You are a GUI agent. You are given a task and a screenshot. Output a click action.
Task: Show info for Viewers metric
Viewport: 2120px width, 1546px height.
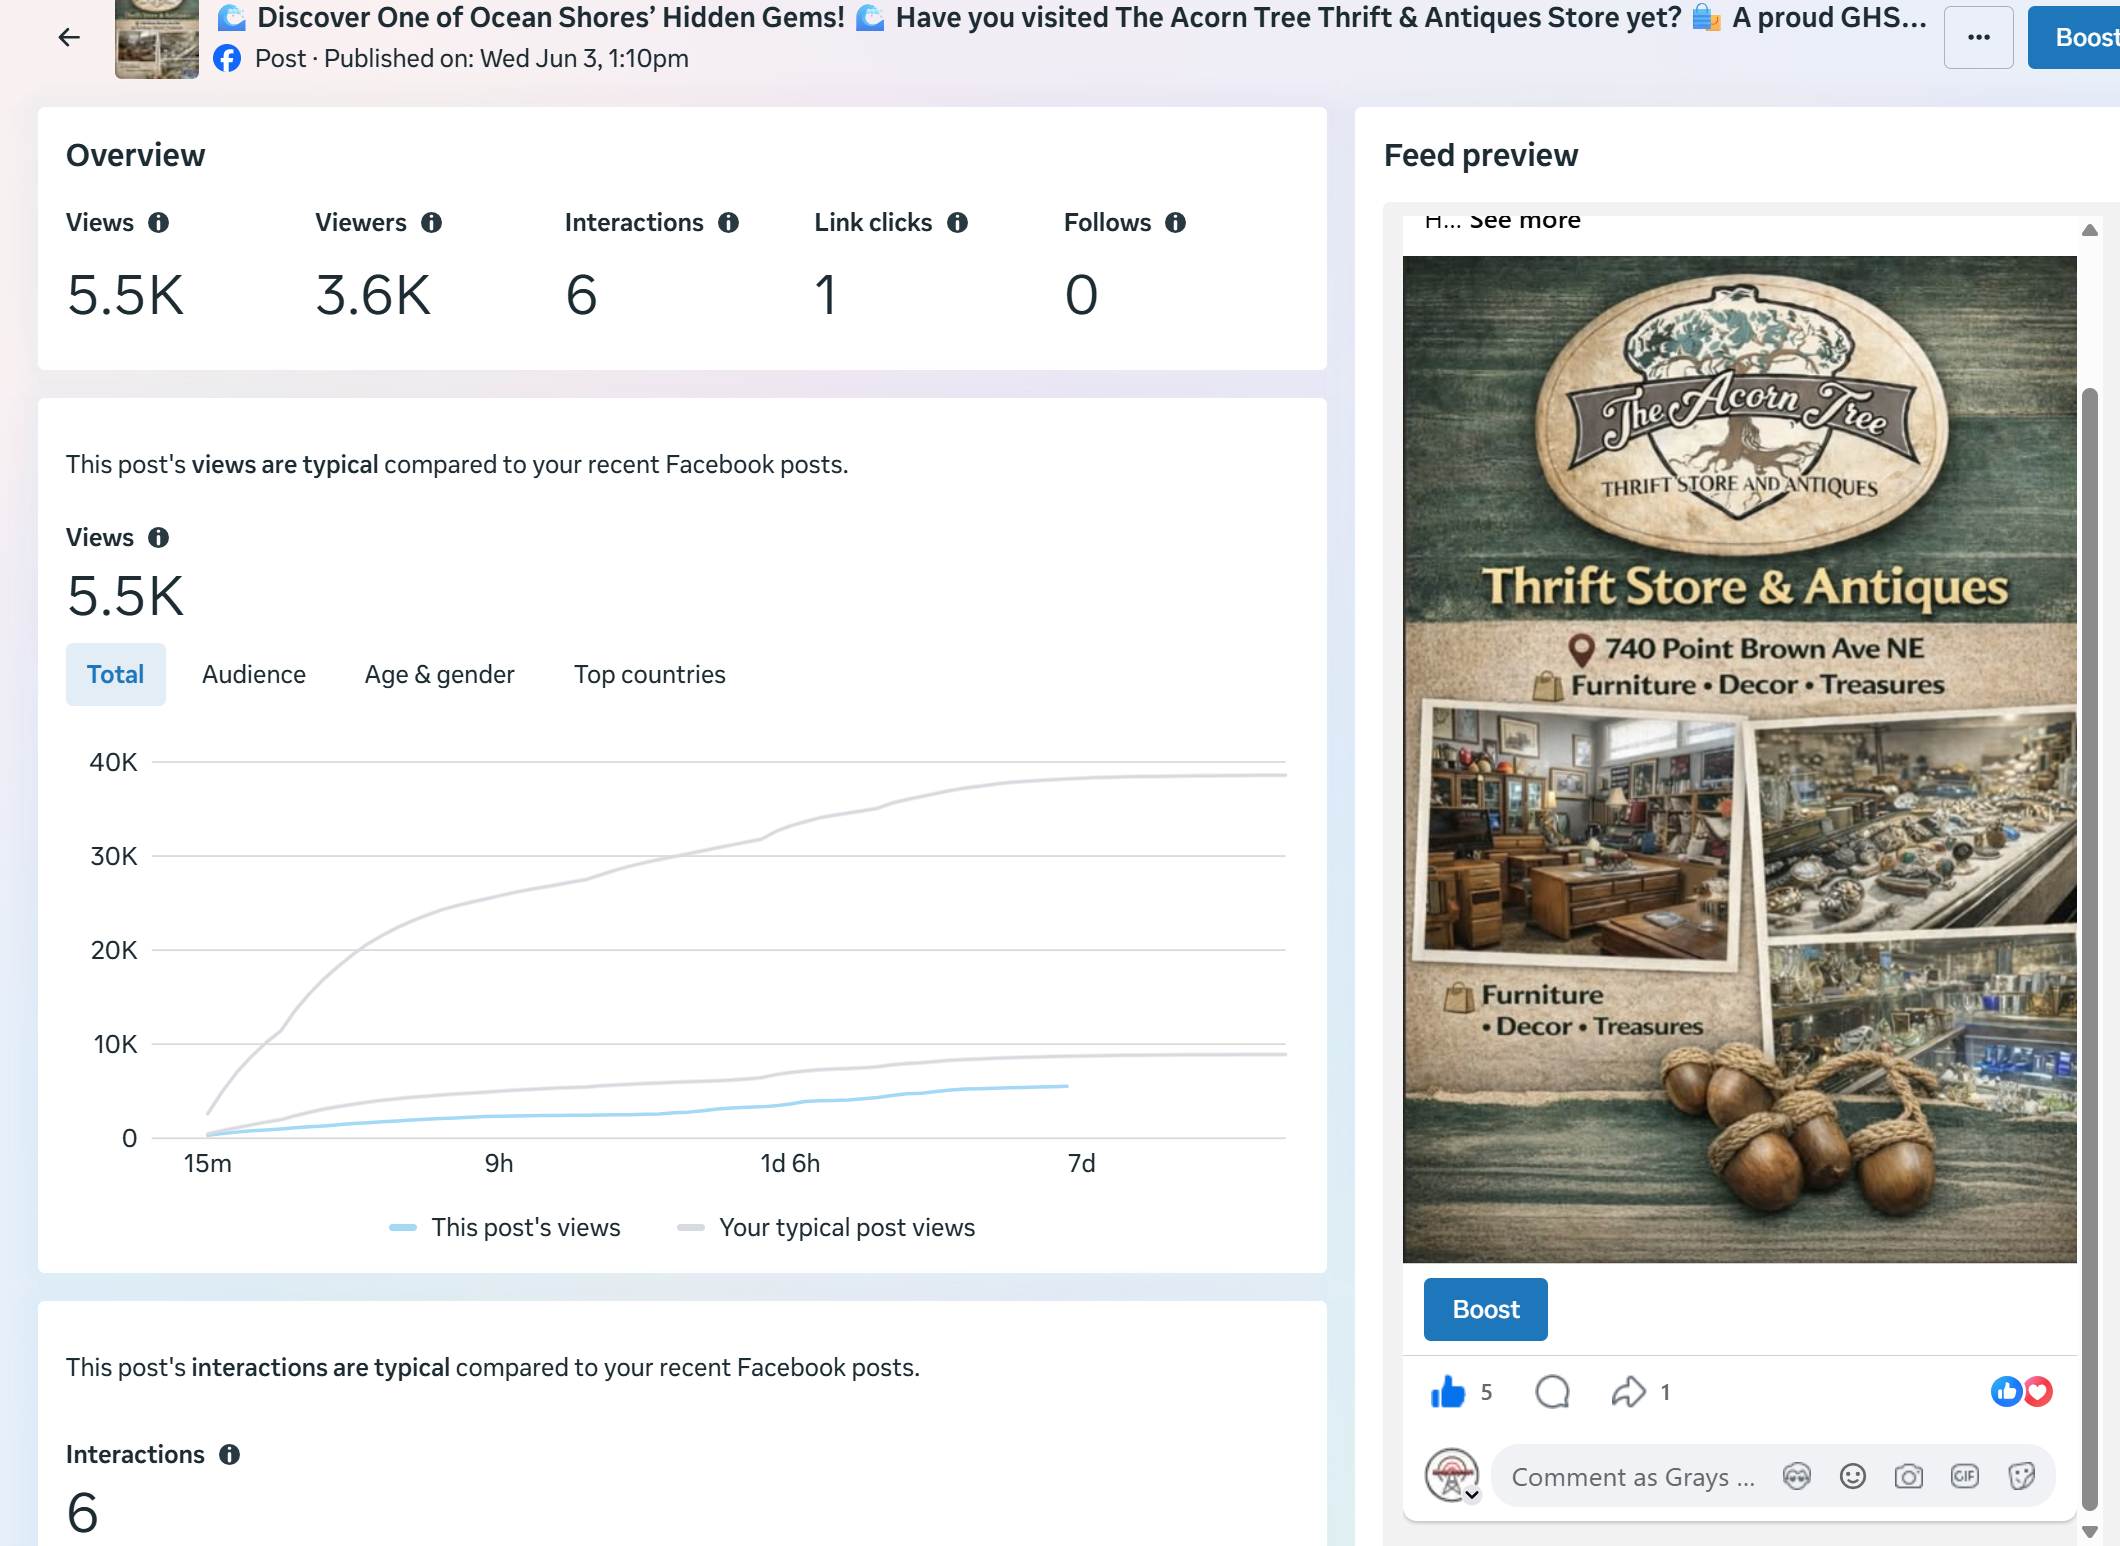pyautogui.click(x=431, y=223)
